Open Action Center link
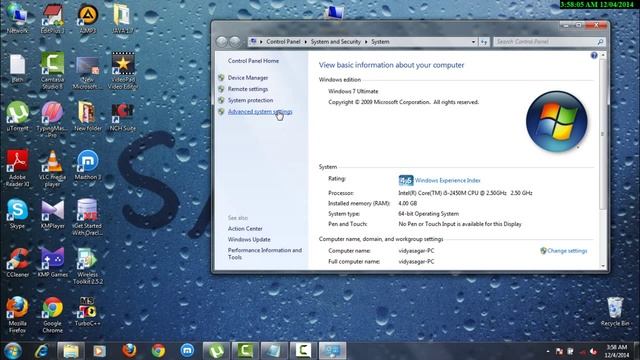This screenshot has width=640, height=360. point(245,229)
